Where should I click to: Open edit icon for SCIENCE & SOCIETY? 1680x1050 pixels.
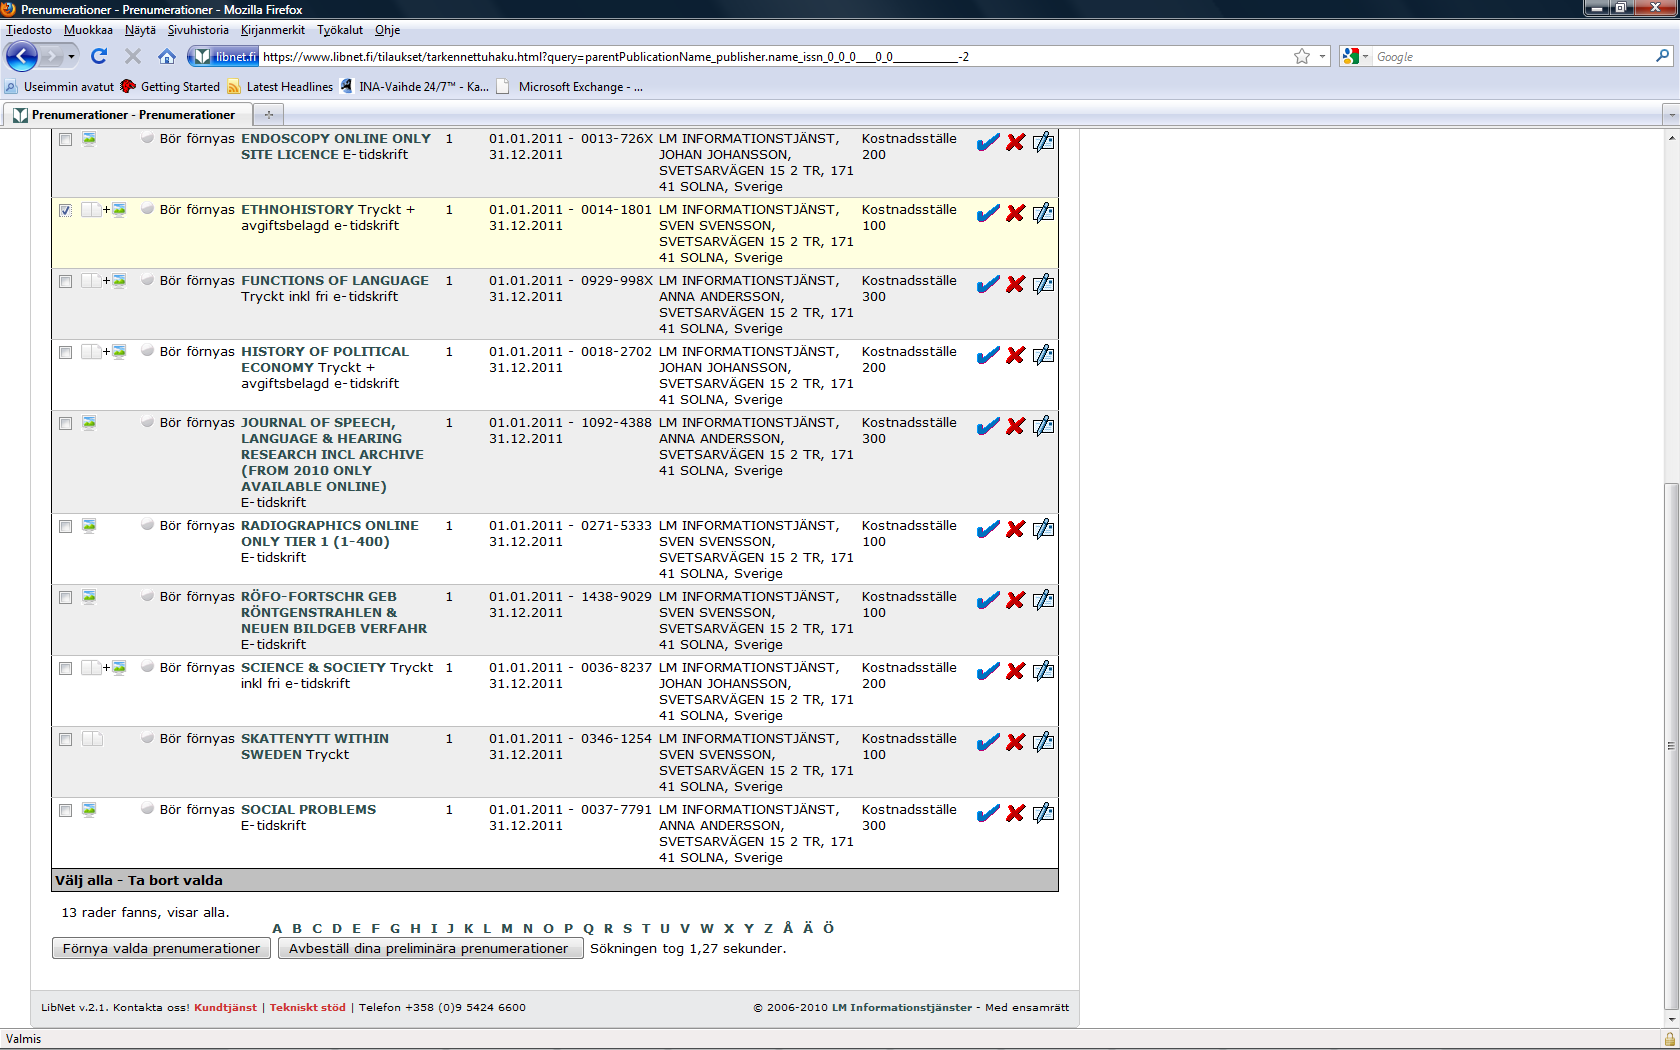tap(1043, 671)
